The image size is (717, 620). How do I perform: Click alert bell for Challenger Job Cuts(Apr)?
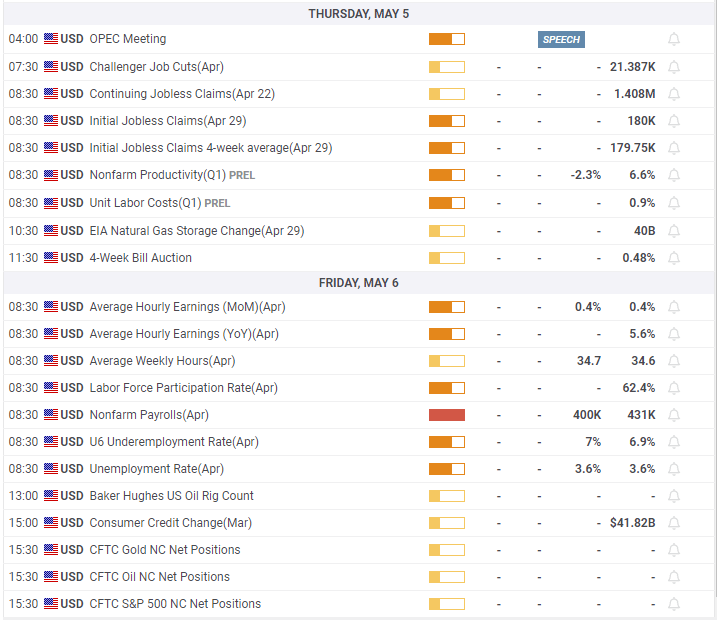[x=674, y=67]
